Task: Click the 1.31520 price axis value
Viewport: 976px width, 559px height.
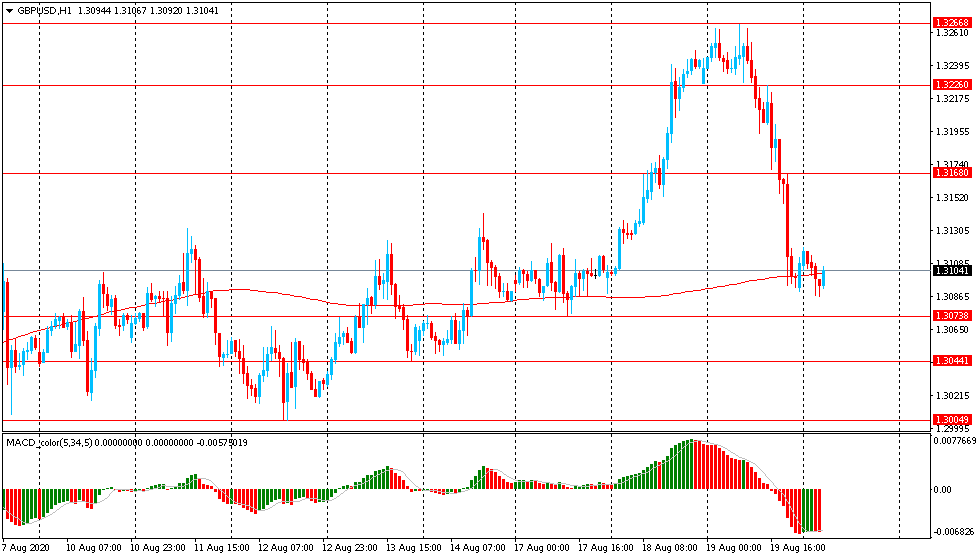Action: pos(953,198)
